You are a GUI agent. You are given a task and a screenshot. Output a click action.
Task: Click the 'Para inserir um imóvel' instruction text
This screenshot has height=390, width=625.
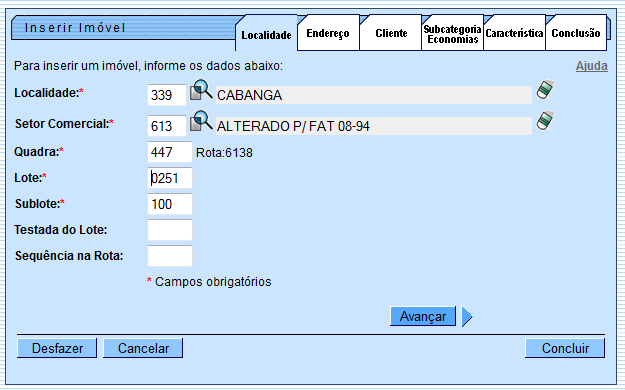click(148, 65)
